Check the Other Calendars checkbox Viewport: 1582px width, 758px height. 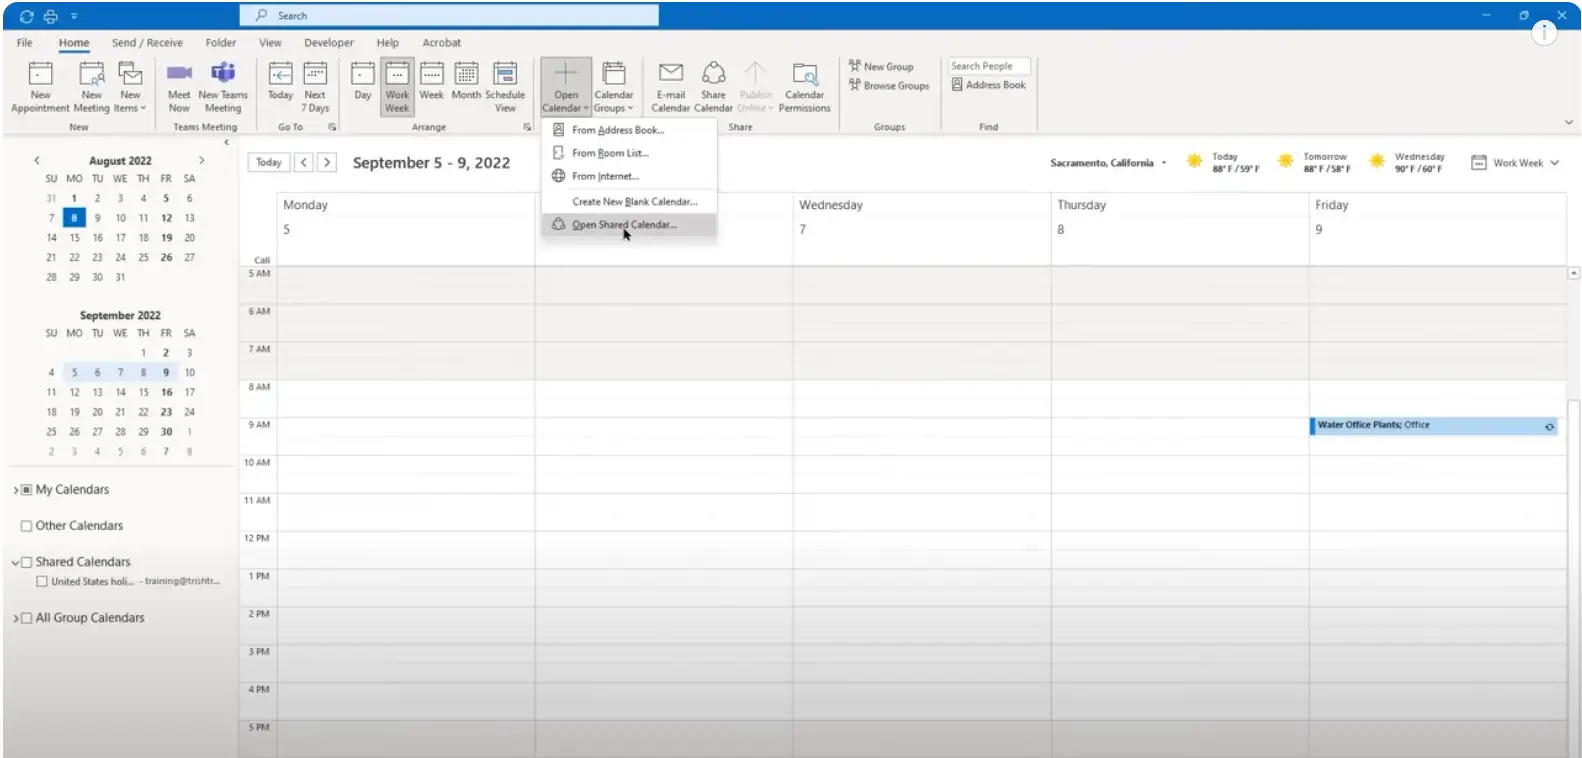[27, 526]
